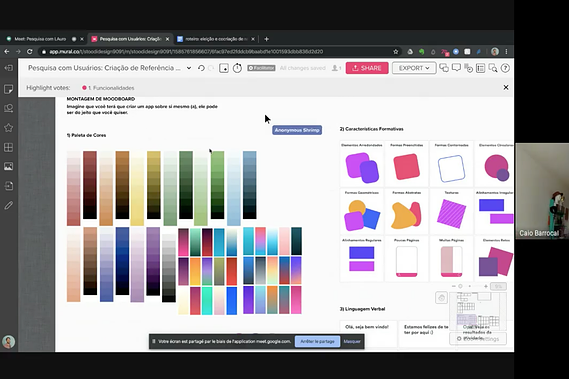Toggle the Facilitator mode badge
Viewport: 569px width, 379px height.
click(x=261, y=68)
